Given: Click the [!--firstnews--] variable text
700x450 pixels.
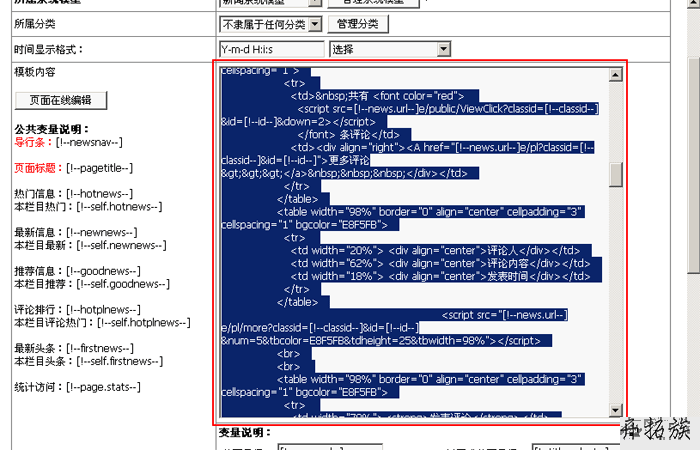Looking at the screenshot, I should pos(100,349).
